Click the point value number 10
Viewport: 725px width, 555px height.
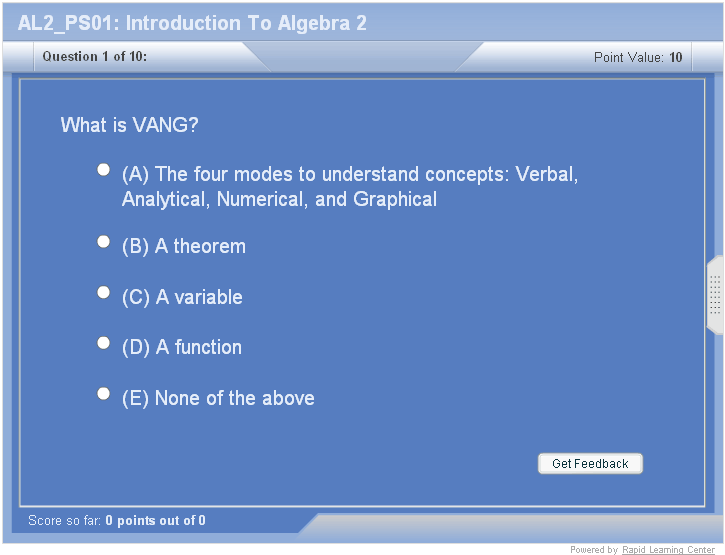[677, 58]
